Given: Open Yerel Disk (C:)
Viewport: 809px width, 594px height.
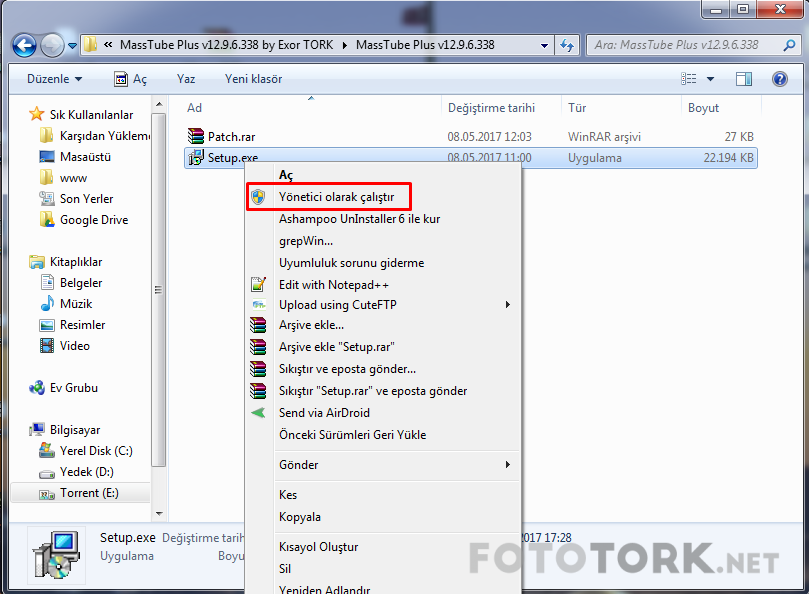Looking at the screenshot, I should click(96, 451).
